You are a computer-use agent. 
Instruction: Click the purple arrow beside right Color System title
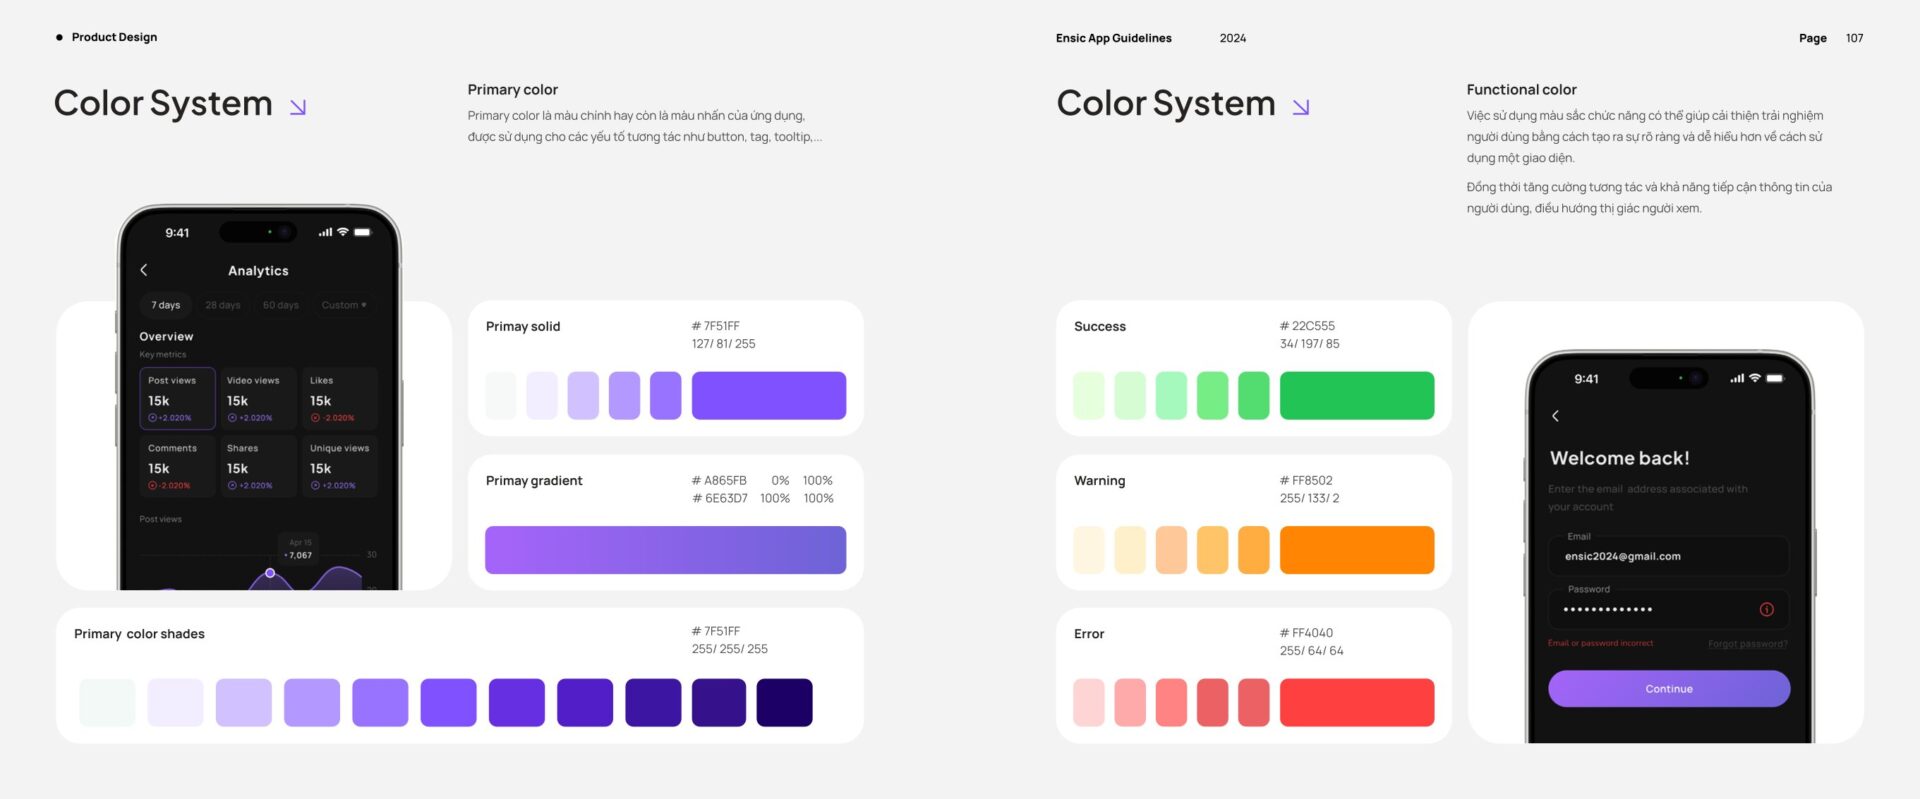1301,107
